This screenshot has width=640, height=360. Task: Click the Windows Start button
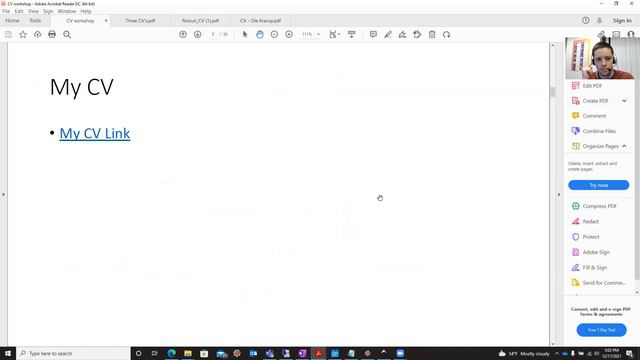point(8,353)
